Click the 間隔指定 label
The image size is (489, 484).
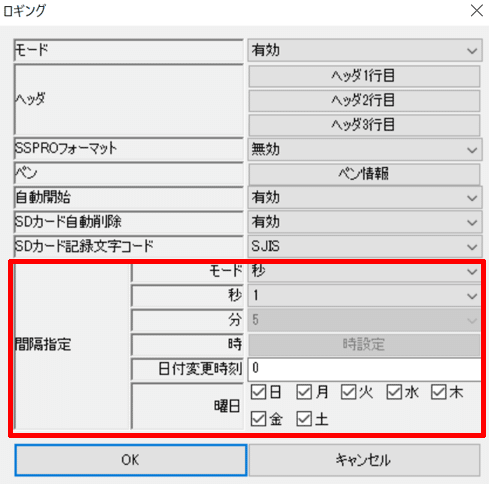tap(43, 344)
